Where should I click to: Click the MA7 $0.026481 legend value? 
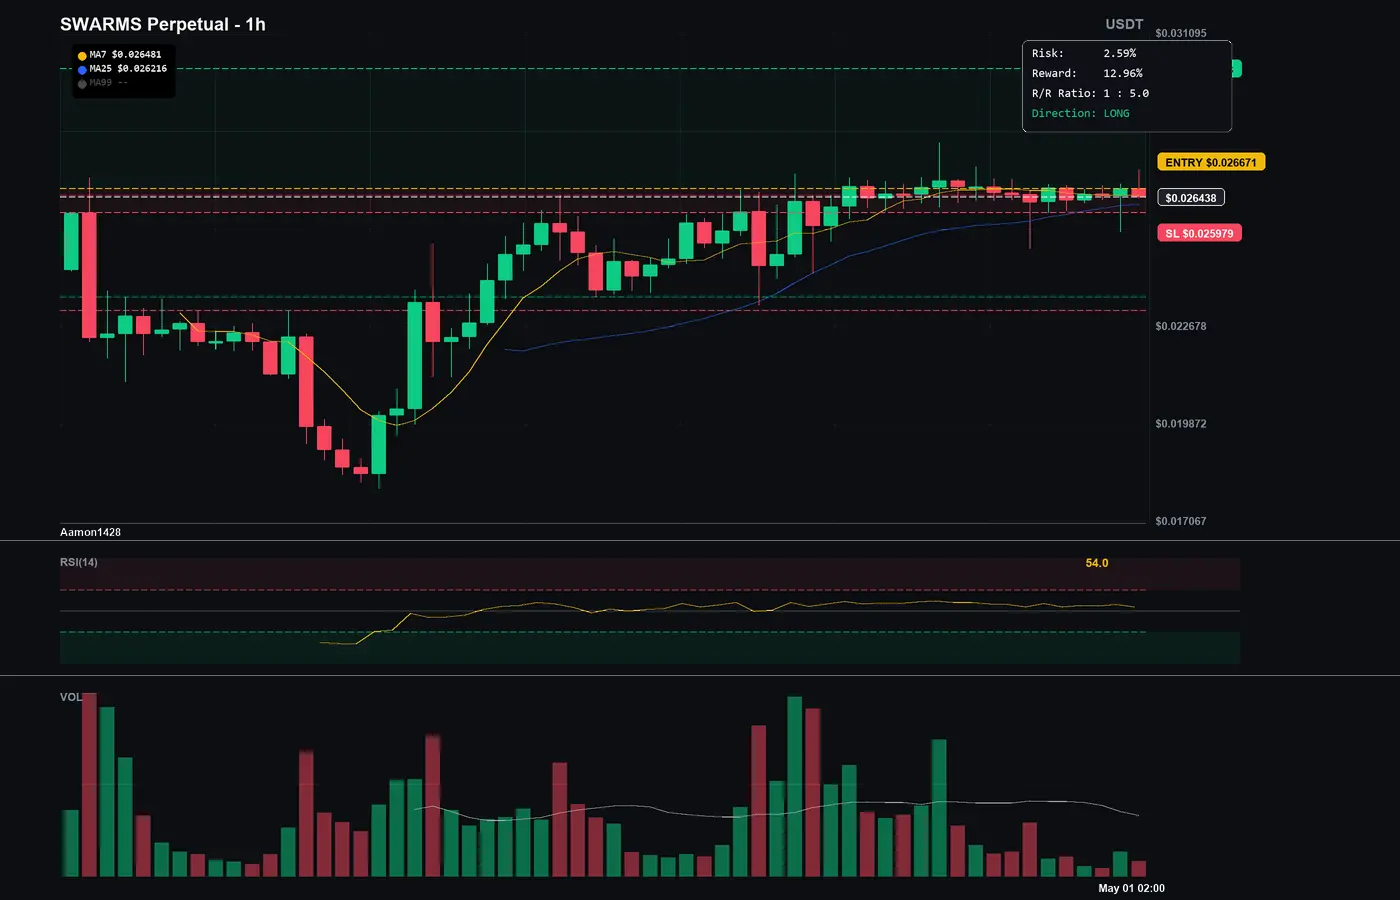pyautogui.click(x=125, y=55)
